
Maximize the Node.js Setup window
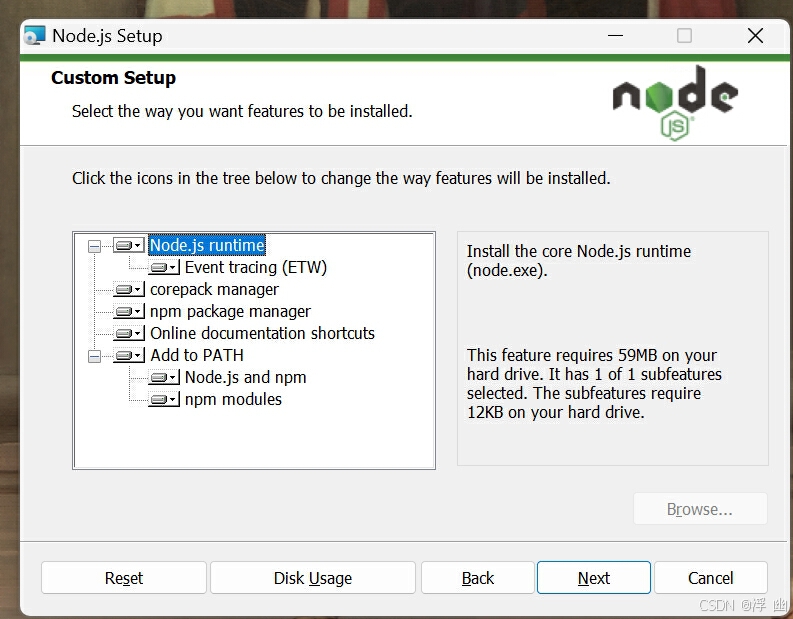(684, 35)
